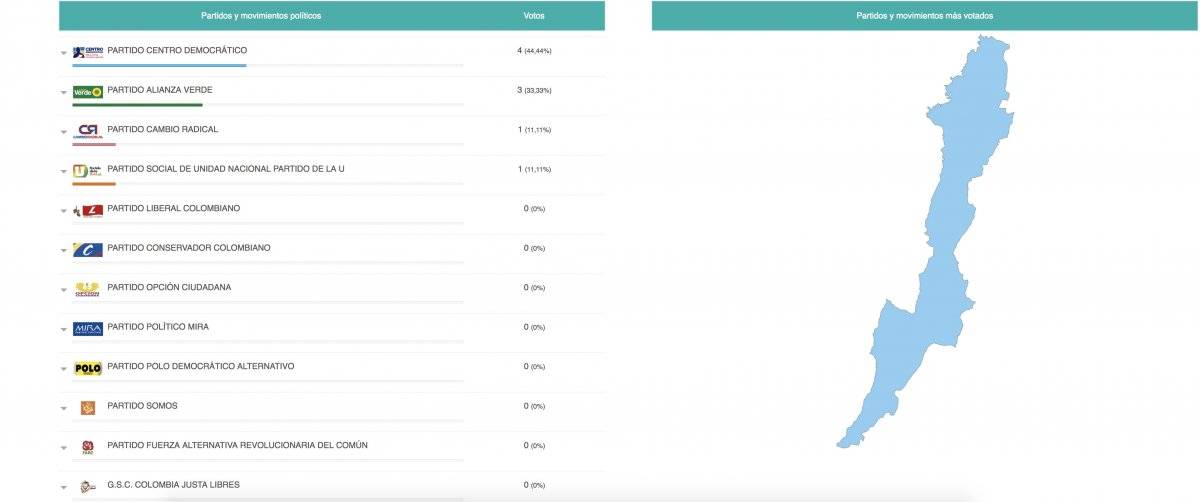1200x502 pixels.
Task: Expand the Partido de la U row
Action: pyautogui.click(x=64, y=171)
